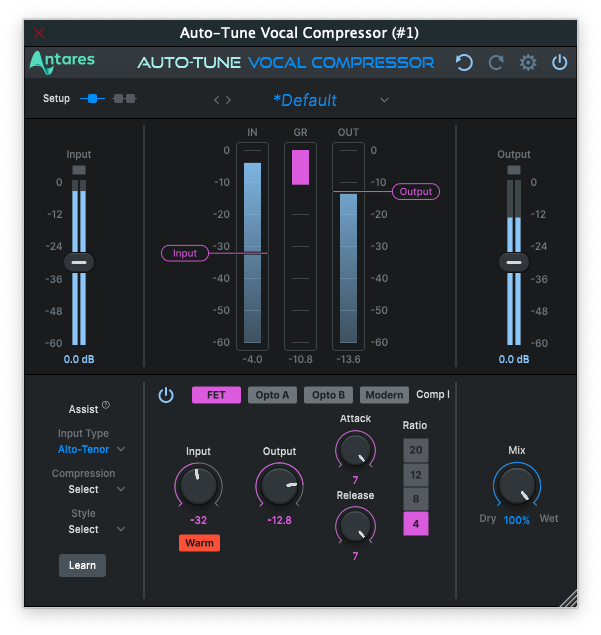Click the IN level meter
This screenshot has height=635, width=601.
click(252, 246)
